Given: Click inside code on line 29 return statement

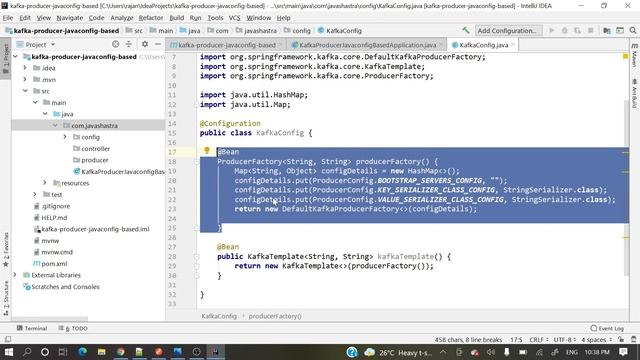Looking at the screenshot, I should click(x=333, y=266).
